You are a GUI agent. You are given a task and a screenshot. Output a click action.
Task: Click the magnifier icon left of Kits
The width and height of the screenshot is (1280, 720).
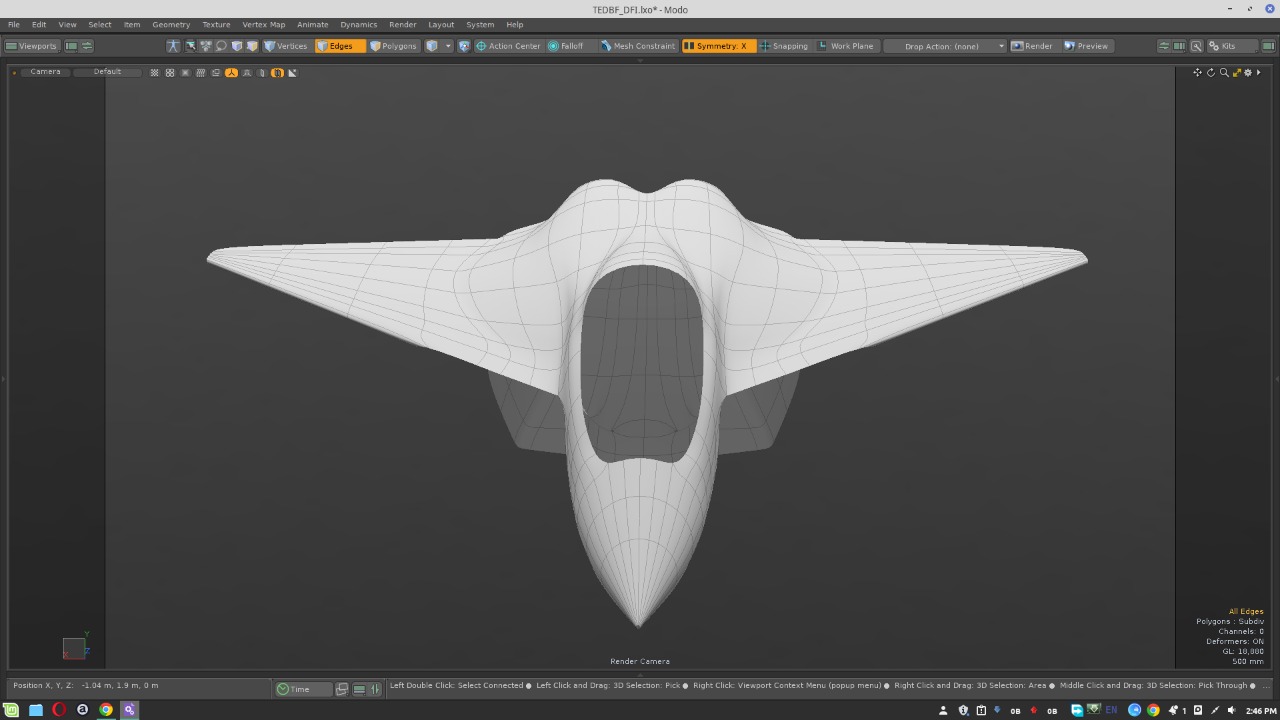(x=1196, y=46)
